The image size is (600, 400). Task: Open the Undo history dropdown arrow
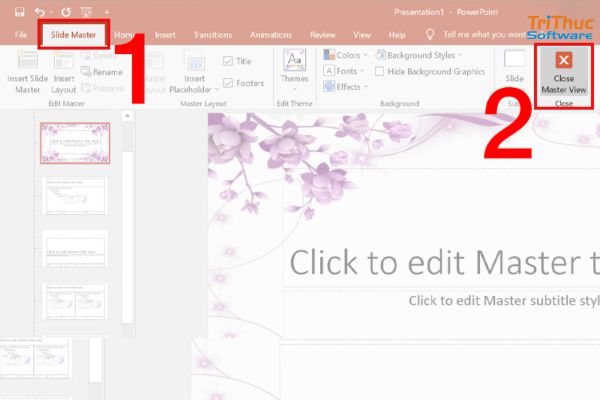51,13
